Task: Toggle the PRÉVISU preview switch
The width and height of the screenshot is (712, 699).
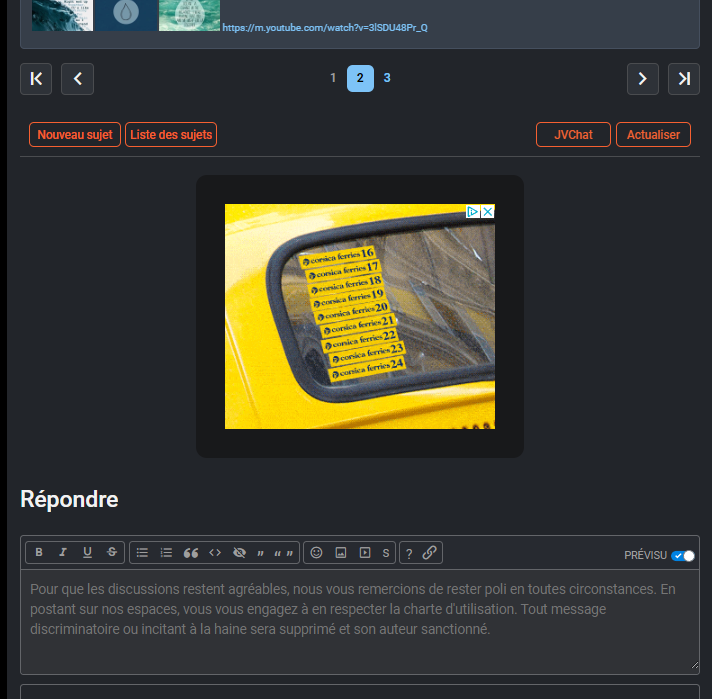Action: (x=682, y=555)
